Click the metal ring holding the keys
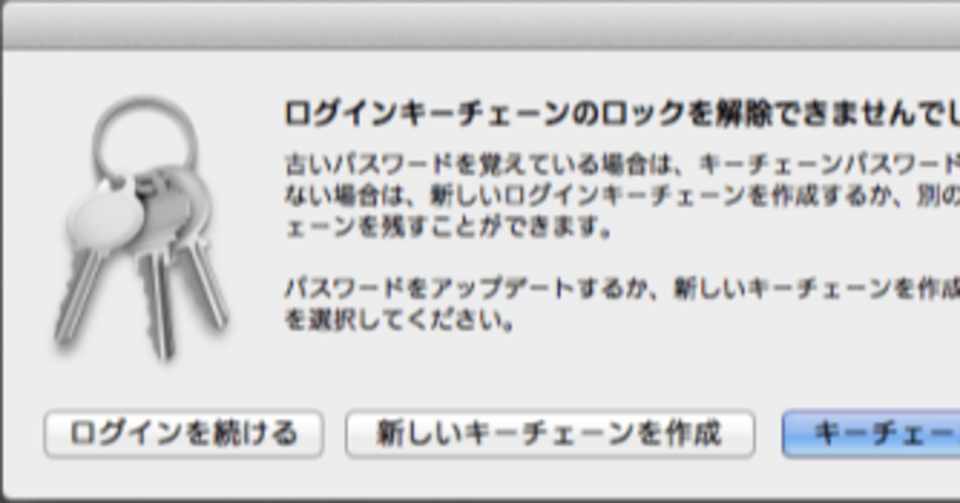 click(146, 139)
